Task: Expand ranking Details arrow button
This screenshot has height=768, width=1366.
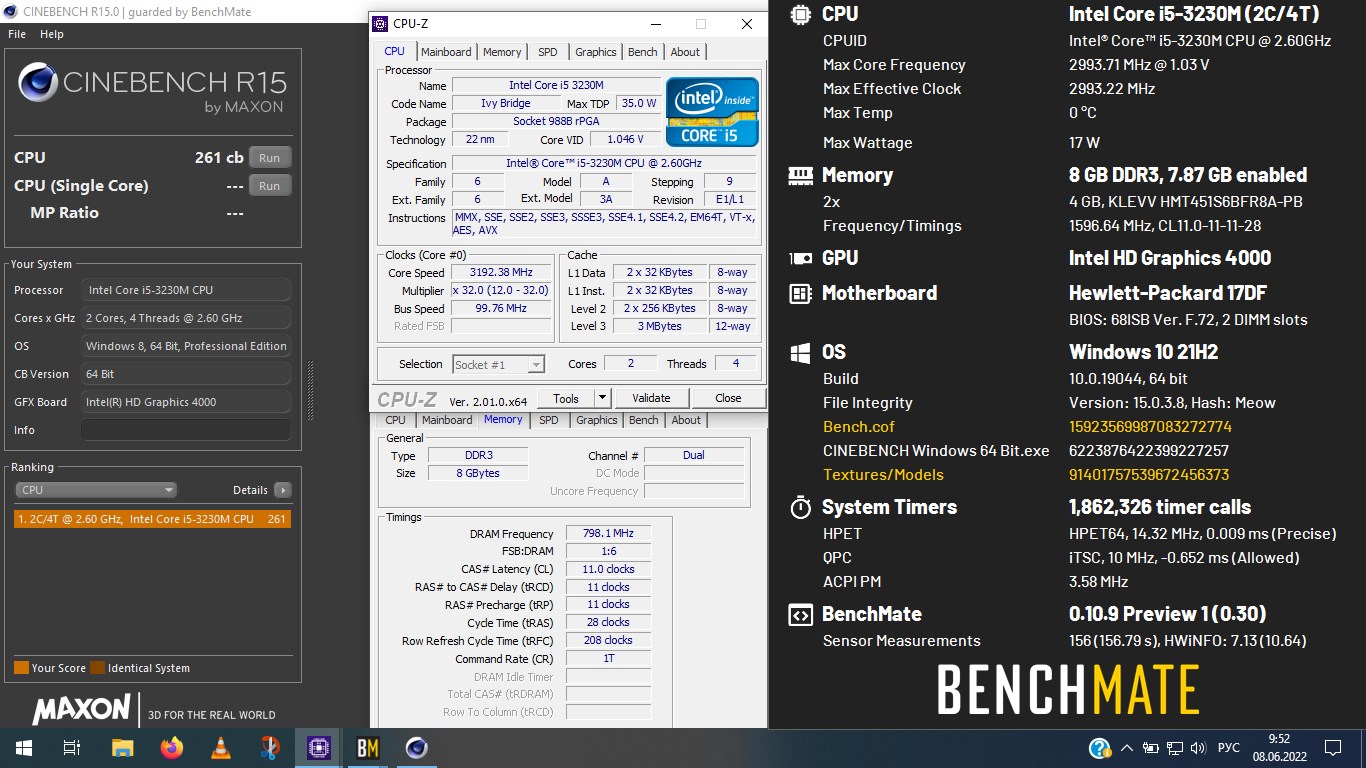Action: (x=283, y=490)
